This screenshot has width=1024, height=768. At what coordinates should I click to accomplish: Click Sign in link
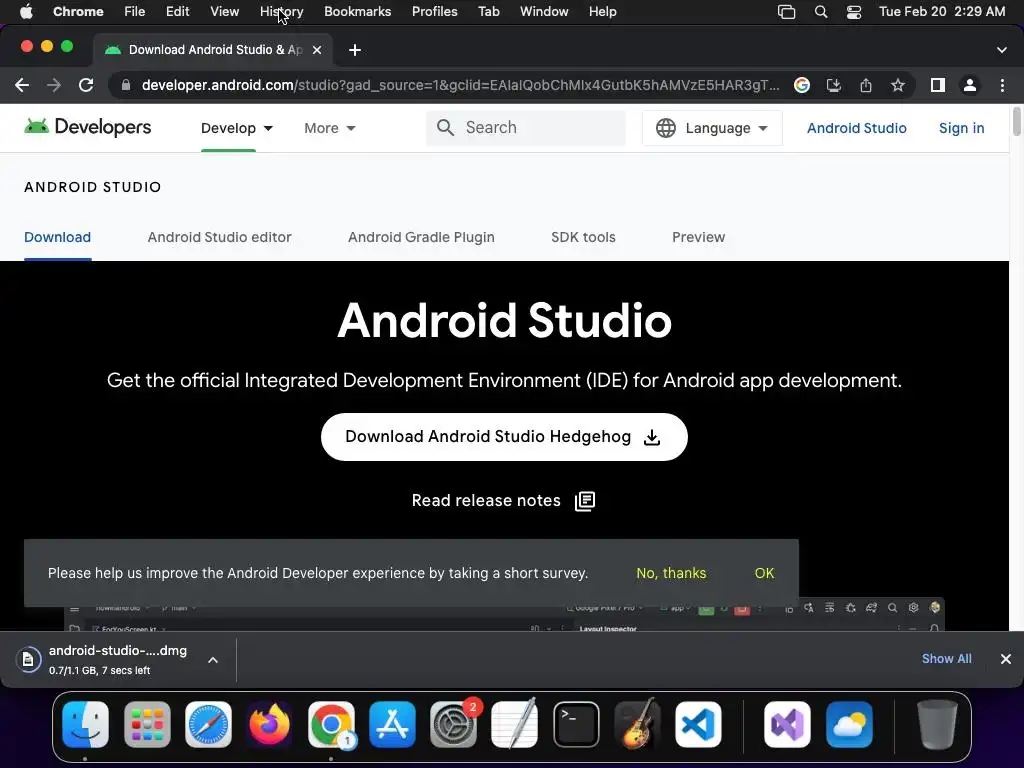click(961, 128)
